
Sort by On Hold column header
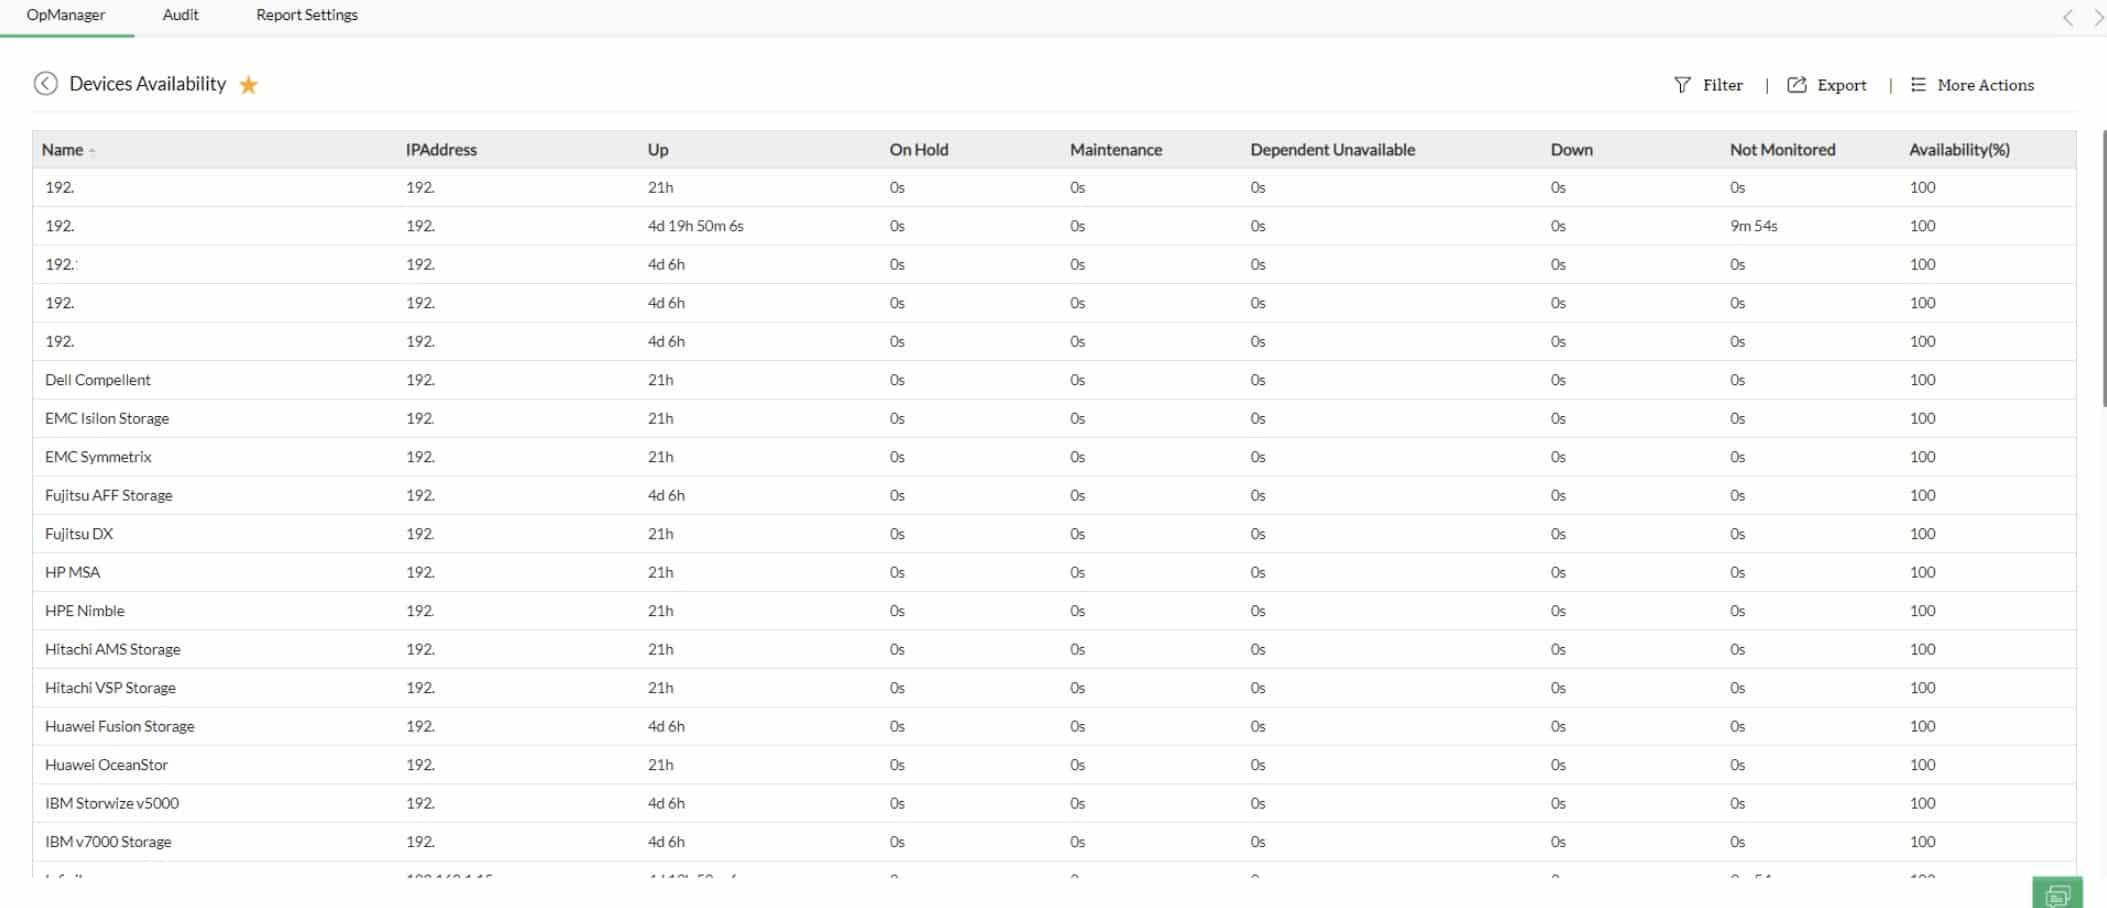[919, 150]
